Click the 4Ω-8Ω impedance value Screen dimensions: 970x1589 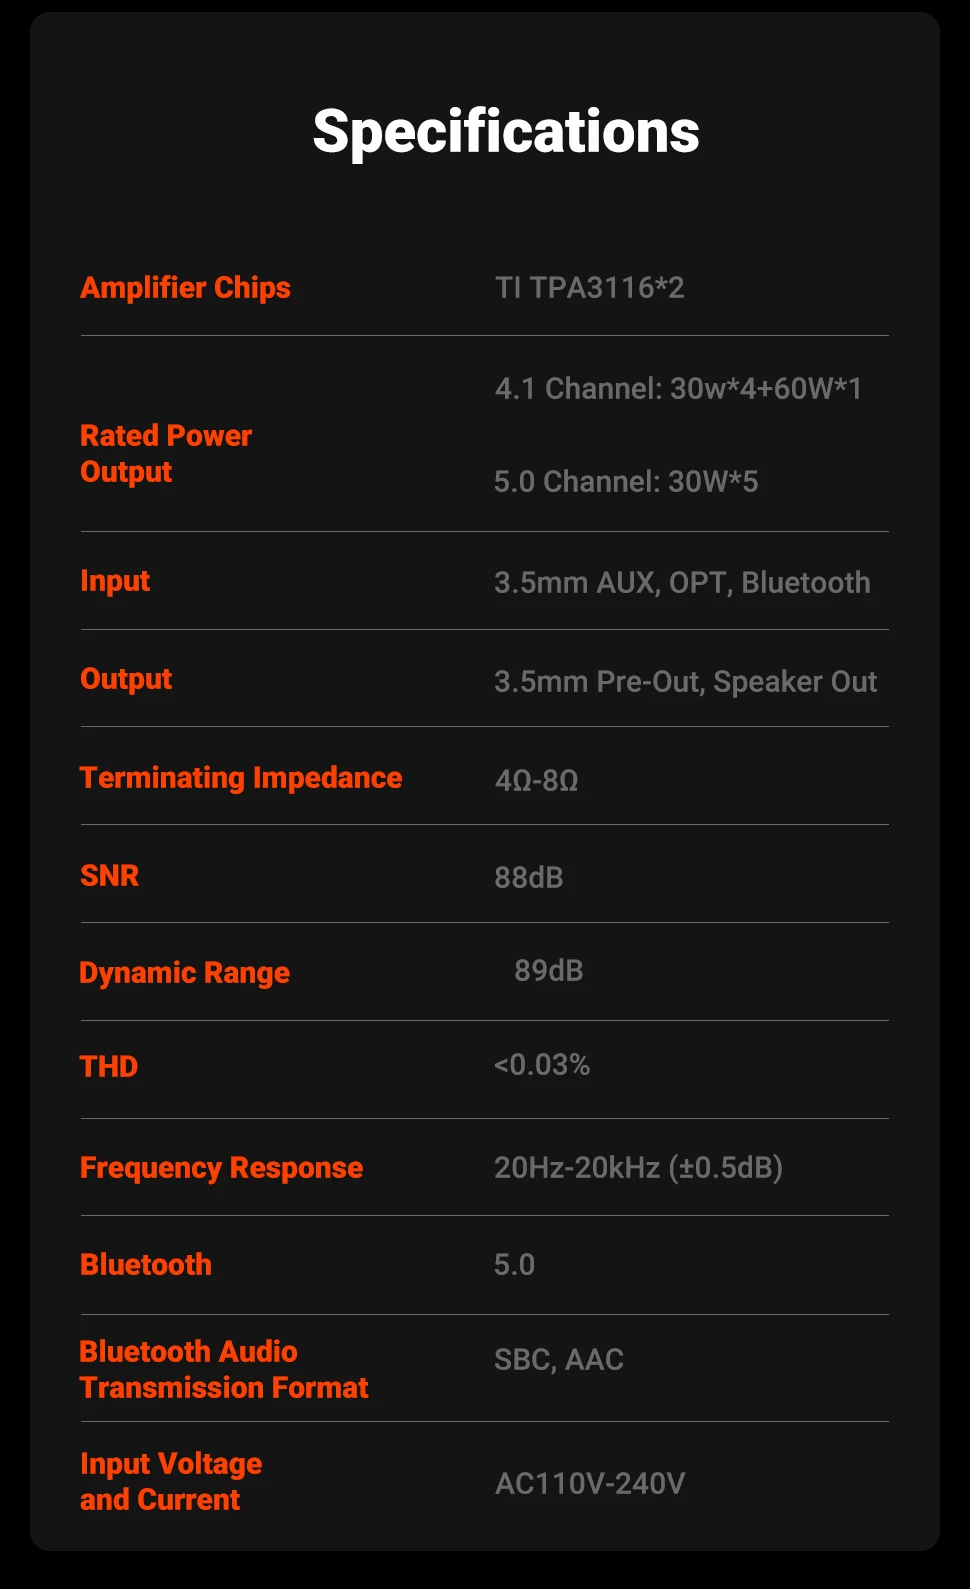coord(537,780)
